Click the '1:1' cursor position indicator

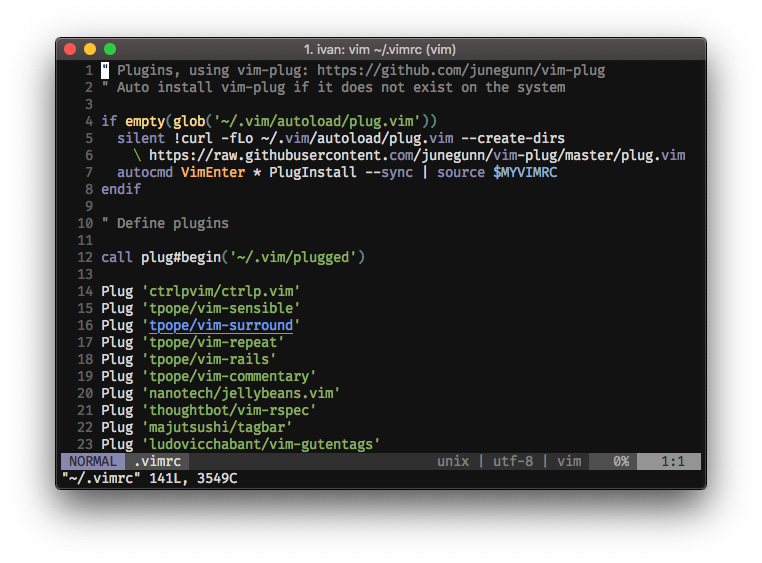(673, 461)
